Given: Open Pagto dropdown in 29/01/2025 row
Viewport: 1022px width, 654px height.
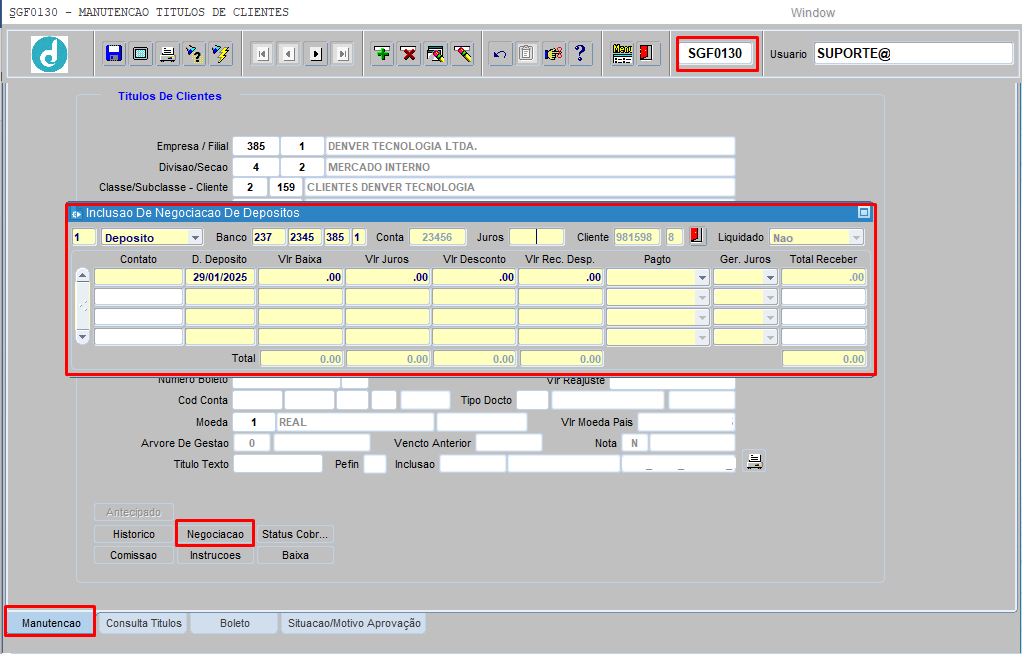Looking at the screenshot, I should pos(702,277).
